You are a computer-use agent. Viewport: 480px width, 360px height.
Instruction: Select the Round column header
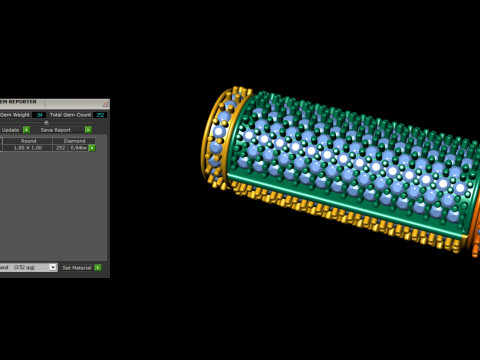28,141
